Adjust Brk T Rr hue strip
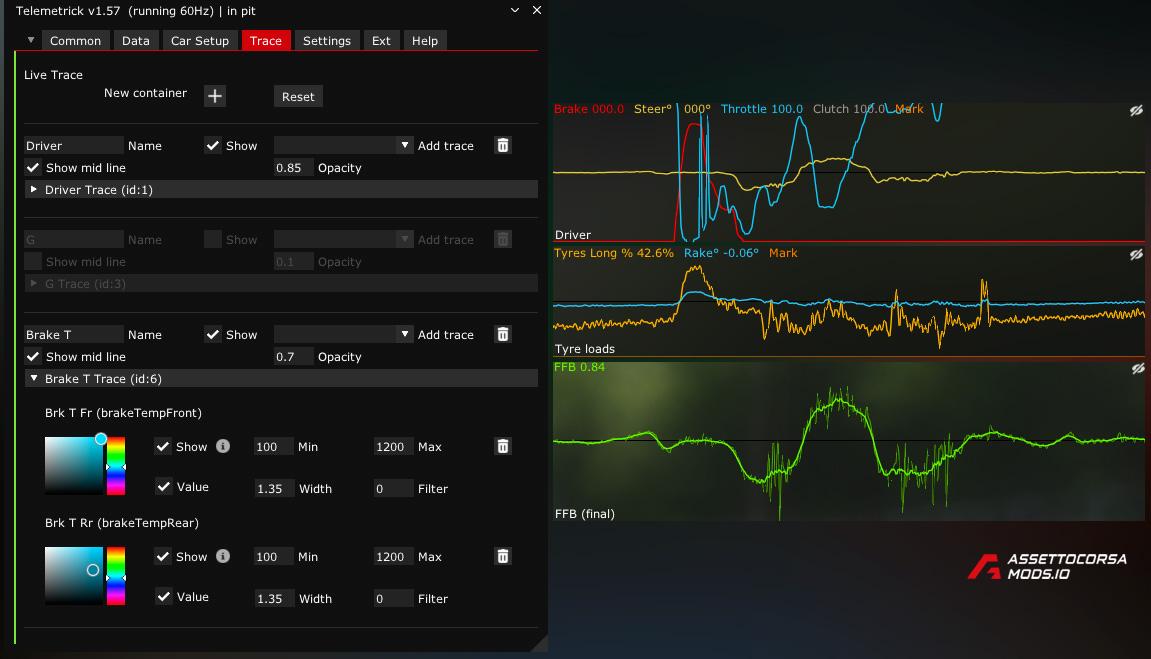This screenshot has width=1151, height=659. coord(116,576)
